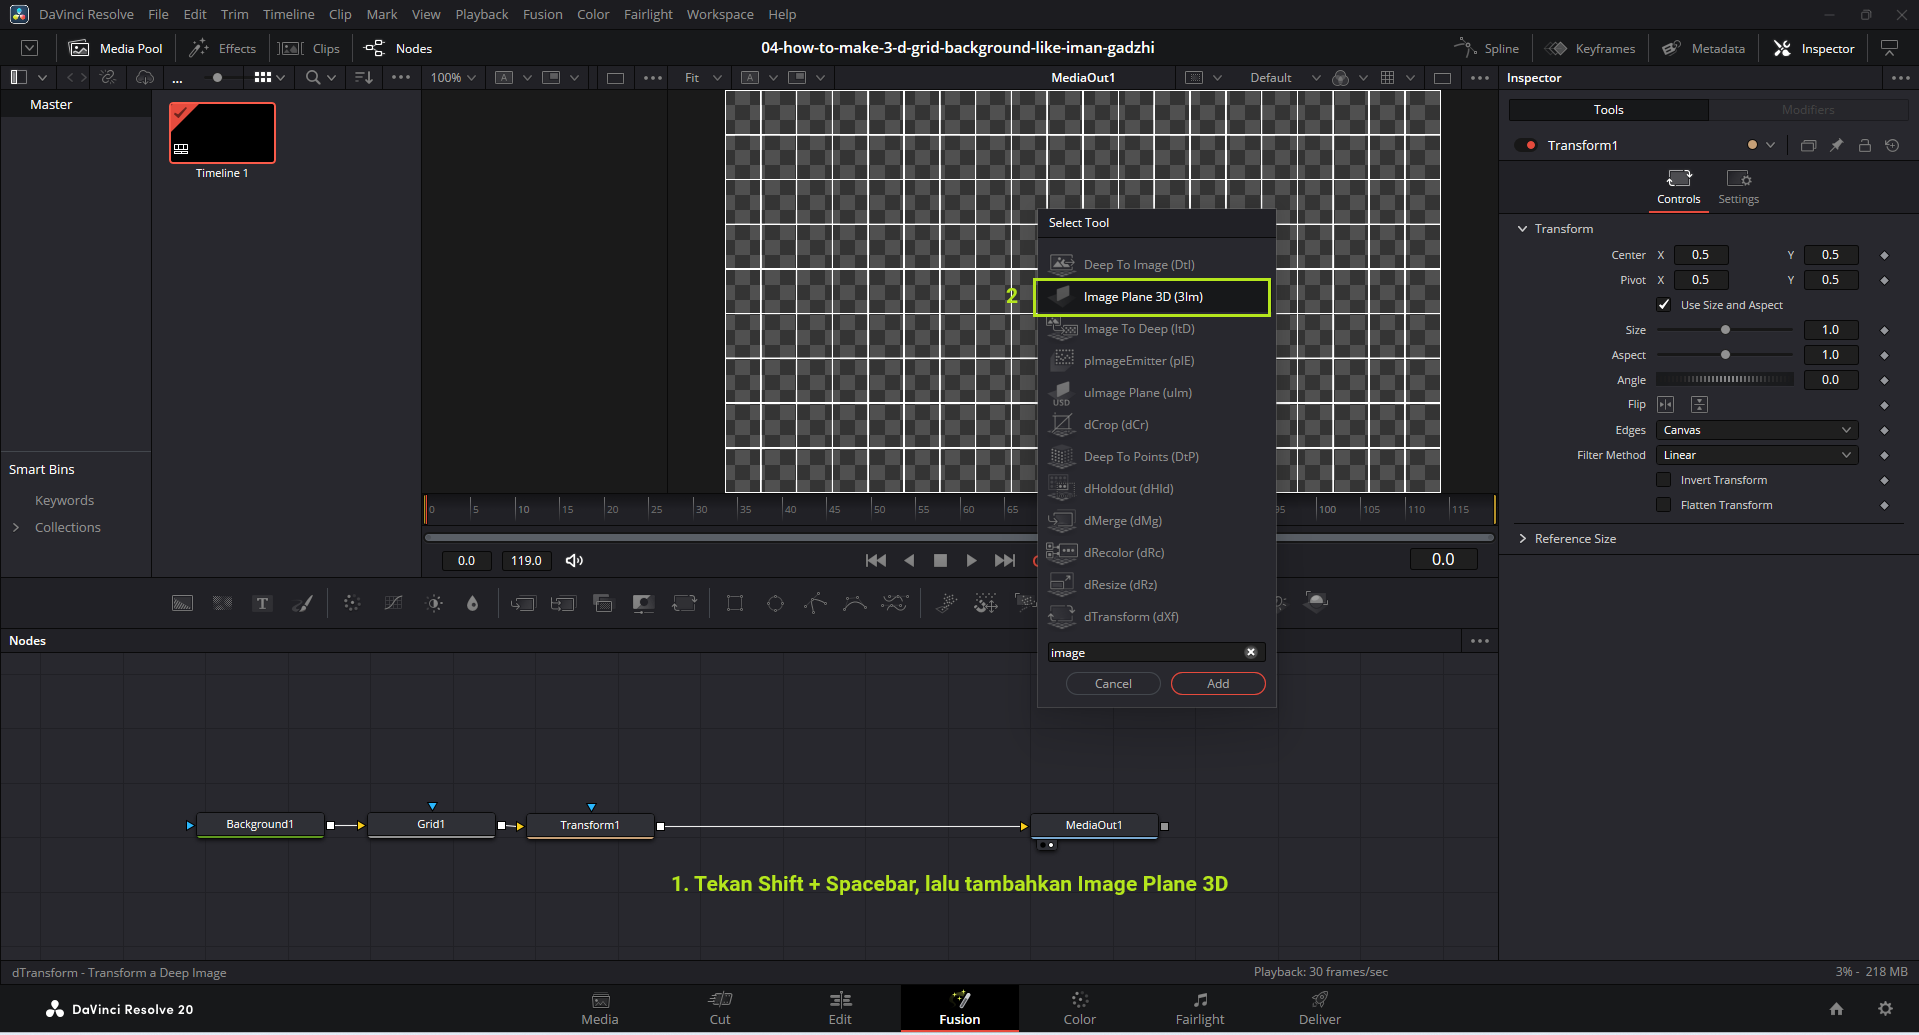Lock the Transform1 node controls
The height and width of the screenshot is (1035, 1919).
tap(1864, 146)
